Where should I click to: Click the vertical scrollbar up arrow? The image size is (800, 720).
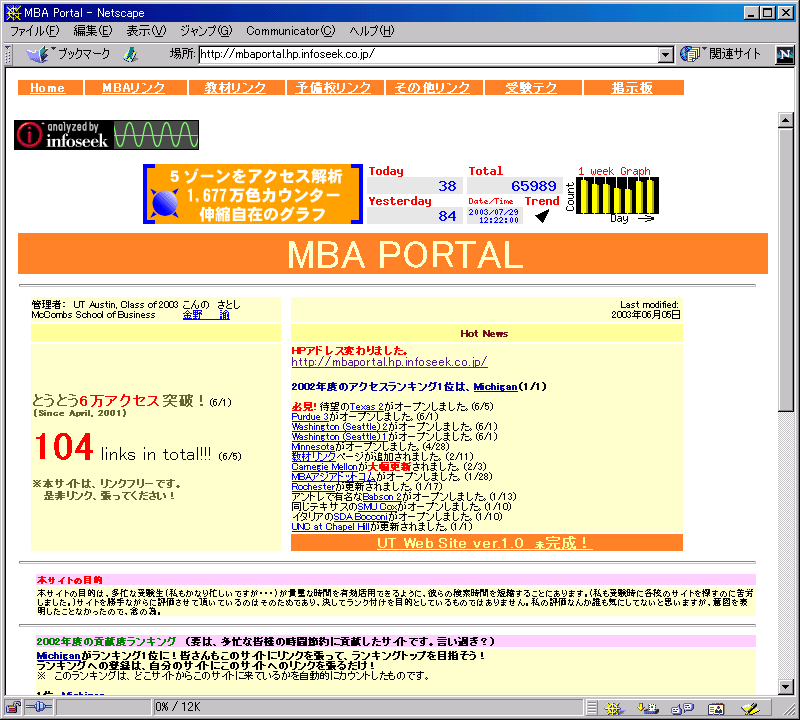point(785,120)
